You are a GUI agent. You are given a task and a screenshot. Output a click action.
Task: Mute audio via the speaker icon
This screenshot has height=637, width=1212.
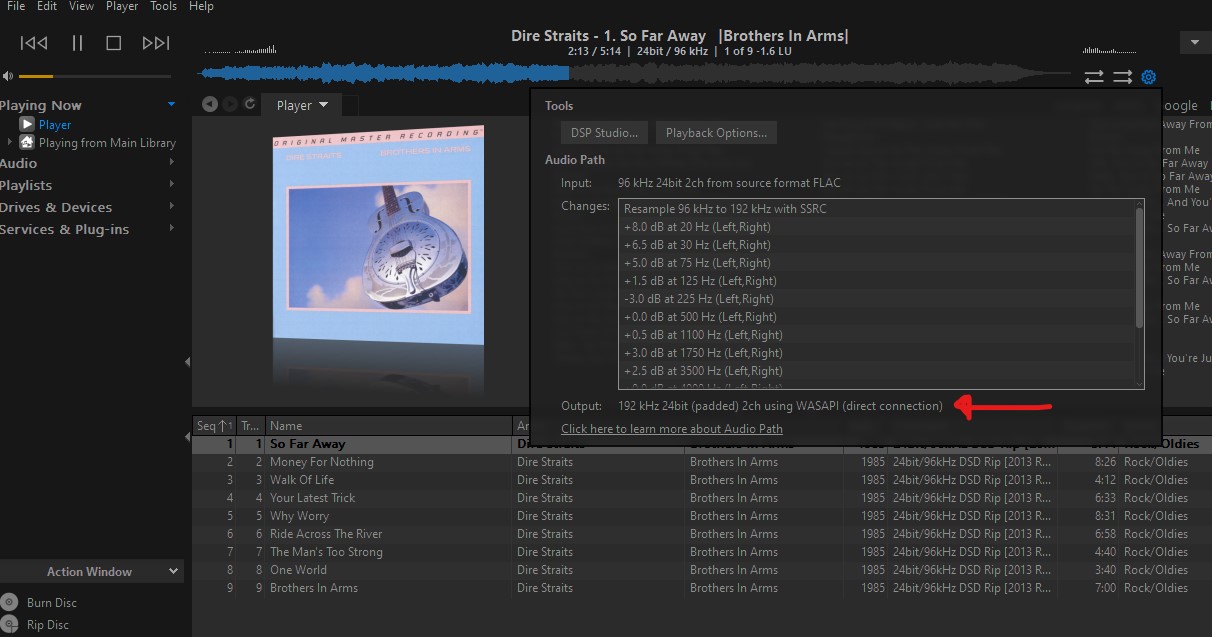pos(8,76)
